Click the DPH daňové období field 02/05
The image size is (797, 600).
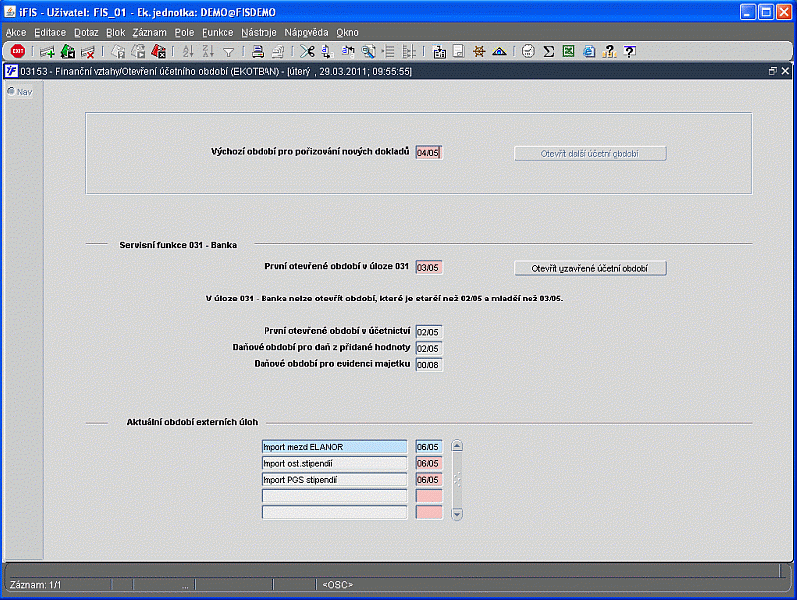pos(428,348)
